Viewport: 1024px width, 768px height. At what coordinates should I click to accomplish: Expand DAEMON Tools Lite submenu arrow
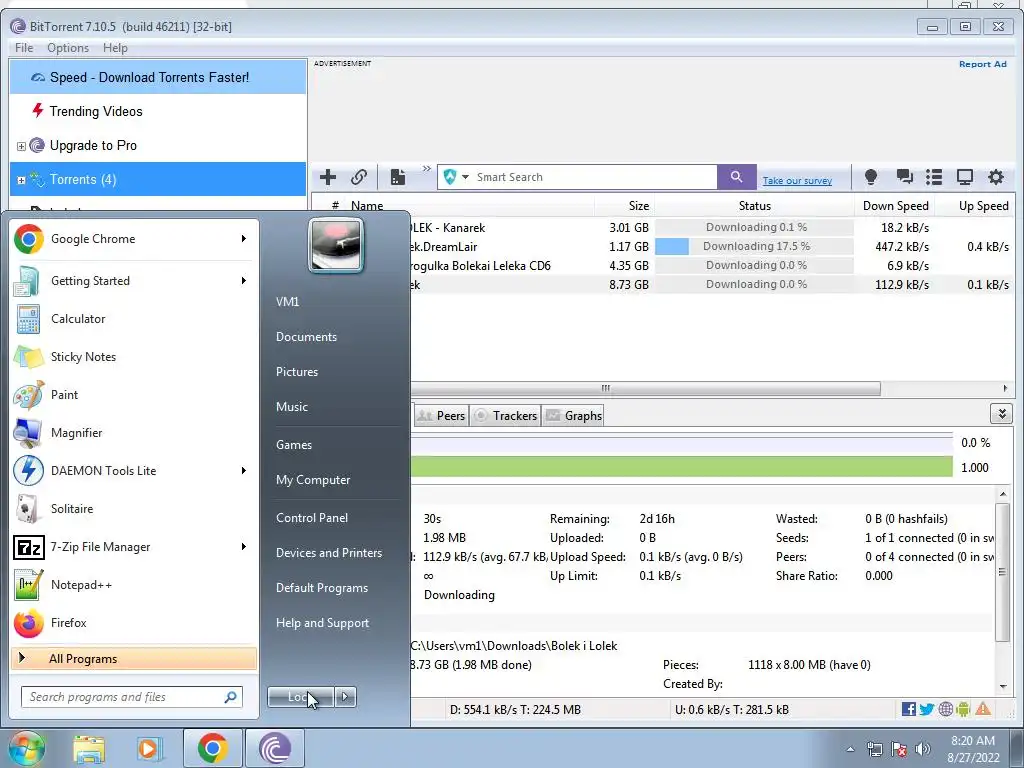pyautogui.click(x=244, y=471)
